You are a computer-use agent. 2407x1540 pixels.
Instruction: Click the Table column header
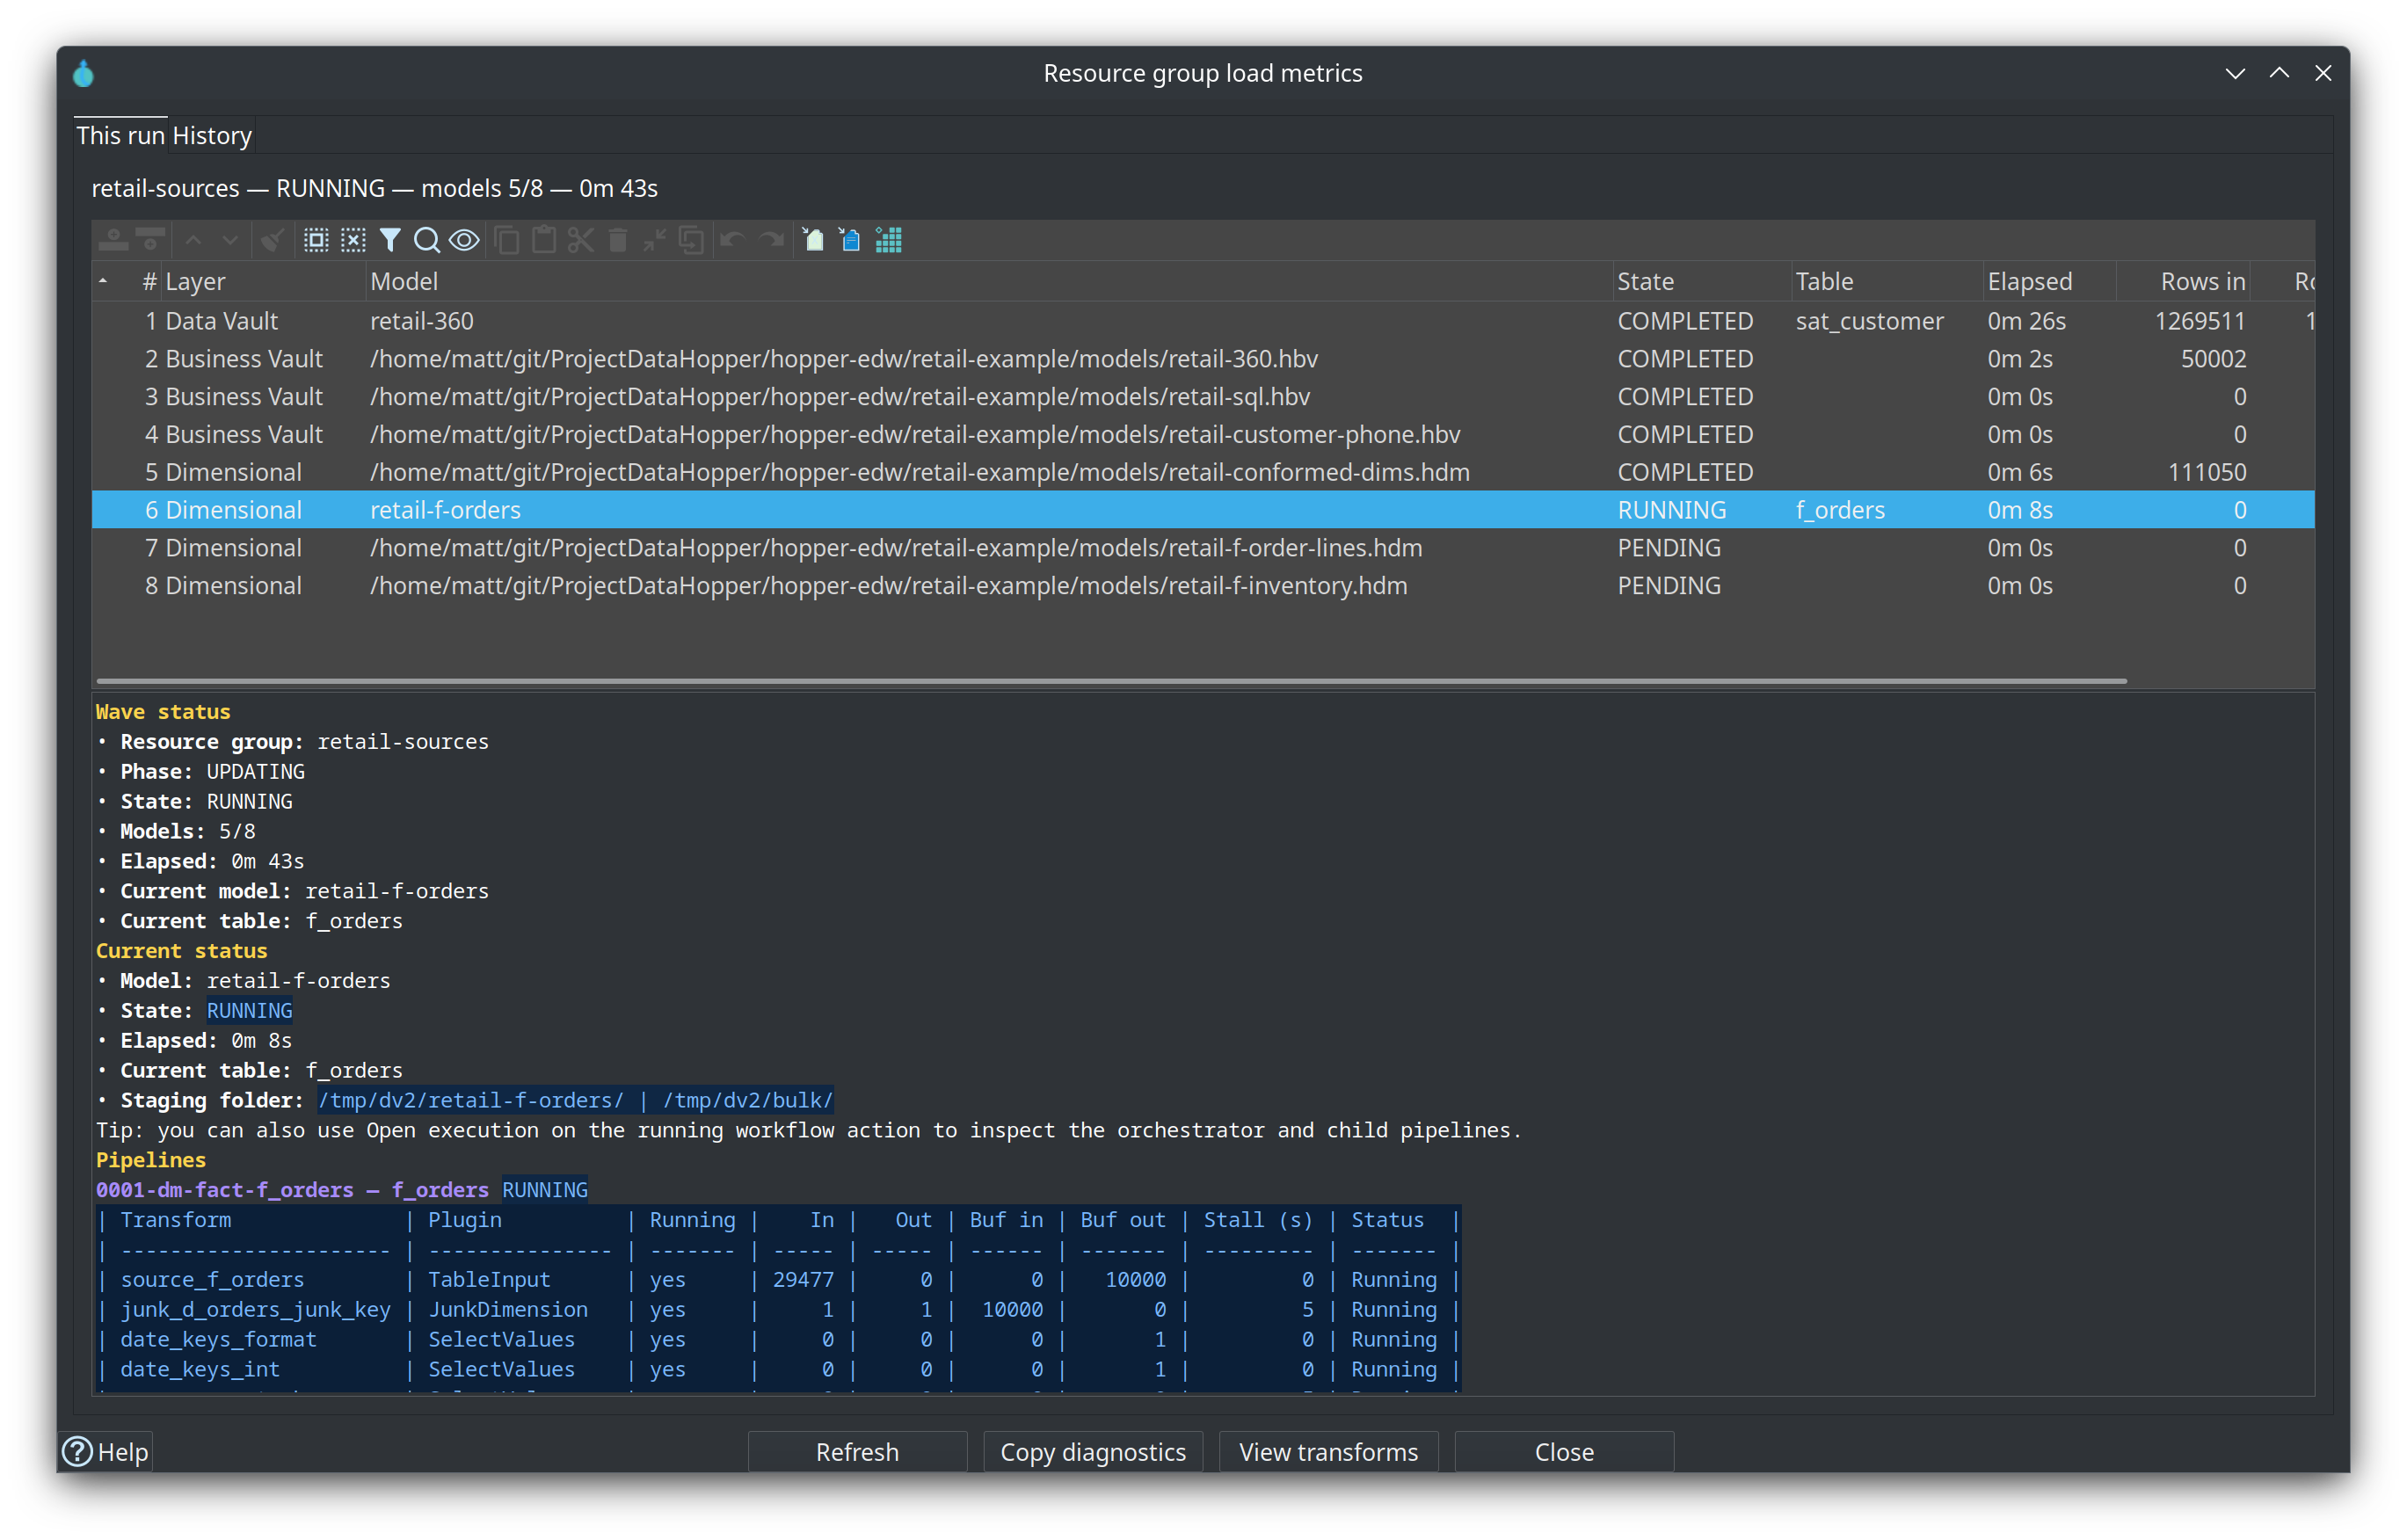[x=1886, y=281]
